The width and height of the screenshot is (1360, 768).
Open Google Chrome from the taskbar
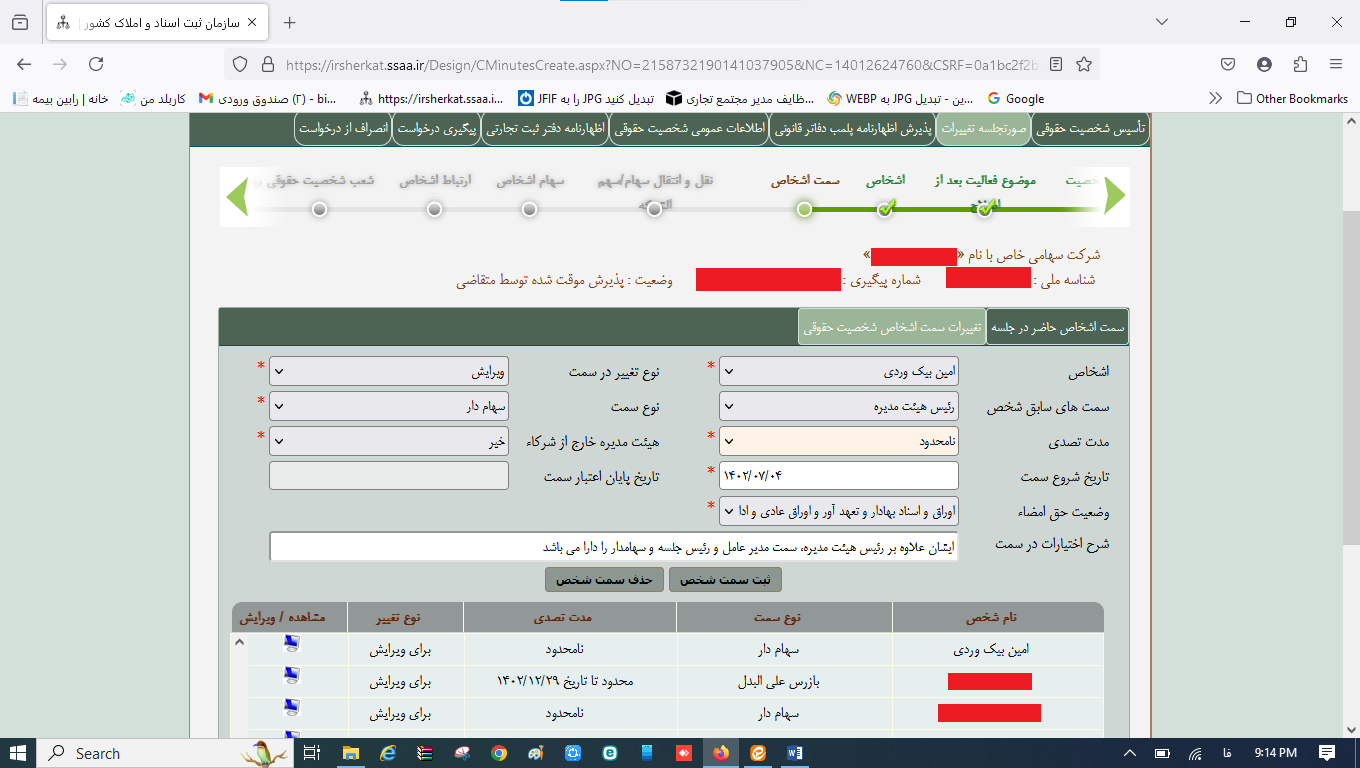coord(498,753)
